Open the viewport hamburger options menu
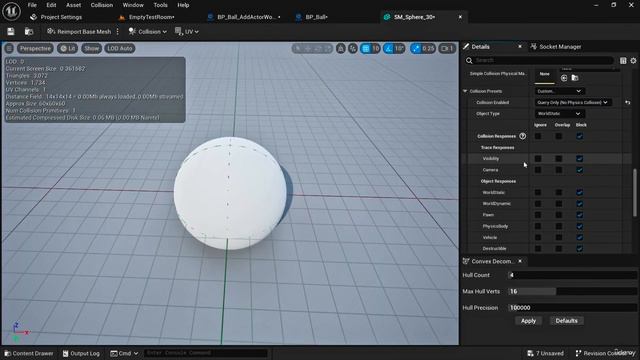640x360 pixels. pos(9,49)
